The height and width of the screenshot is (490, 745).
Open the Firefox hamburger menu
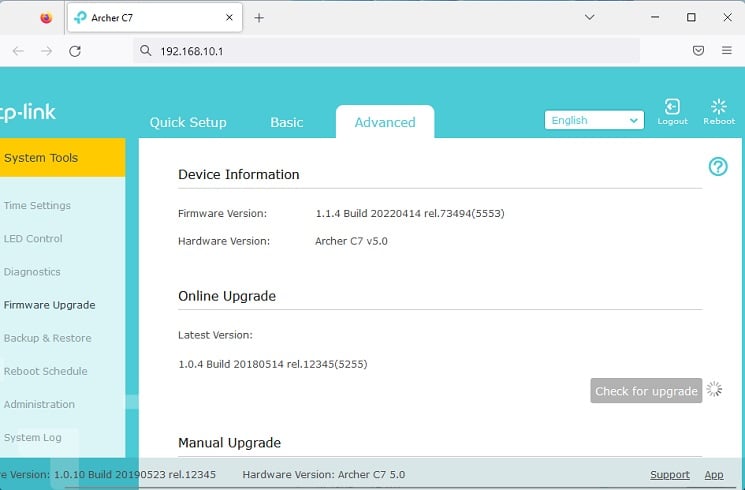pos(726,50)
